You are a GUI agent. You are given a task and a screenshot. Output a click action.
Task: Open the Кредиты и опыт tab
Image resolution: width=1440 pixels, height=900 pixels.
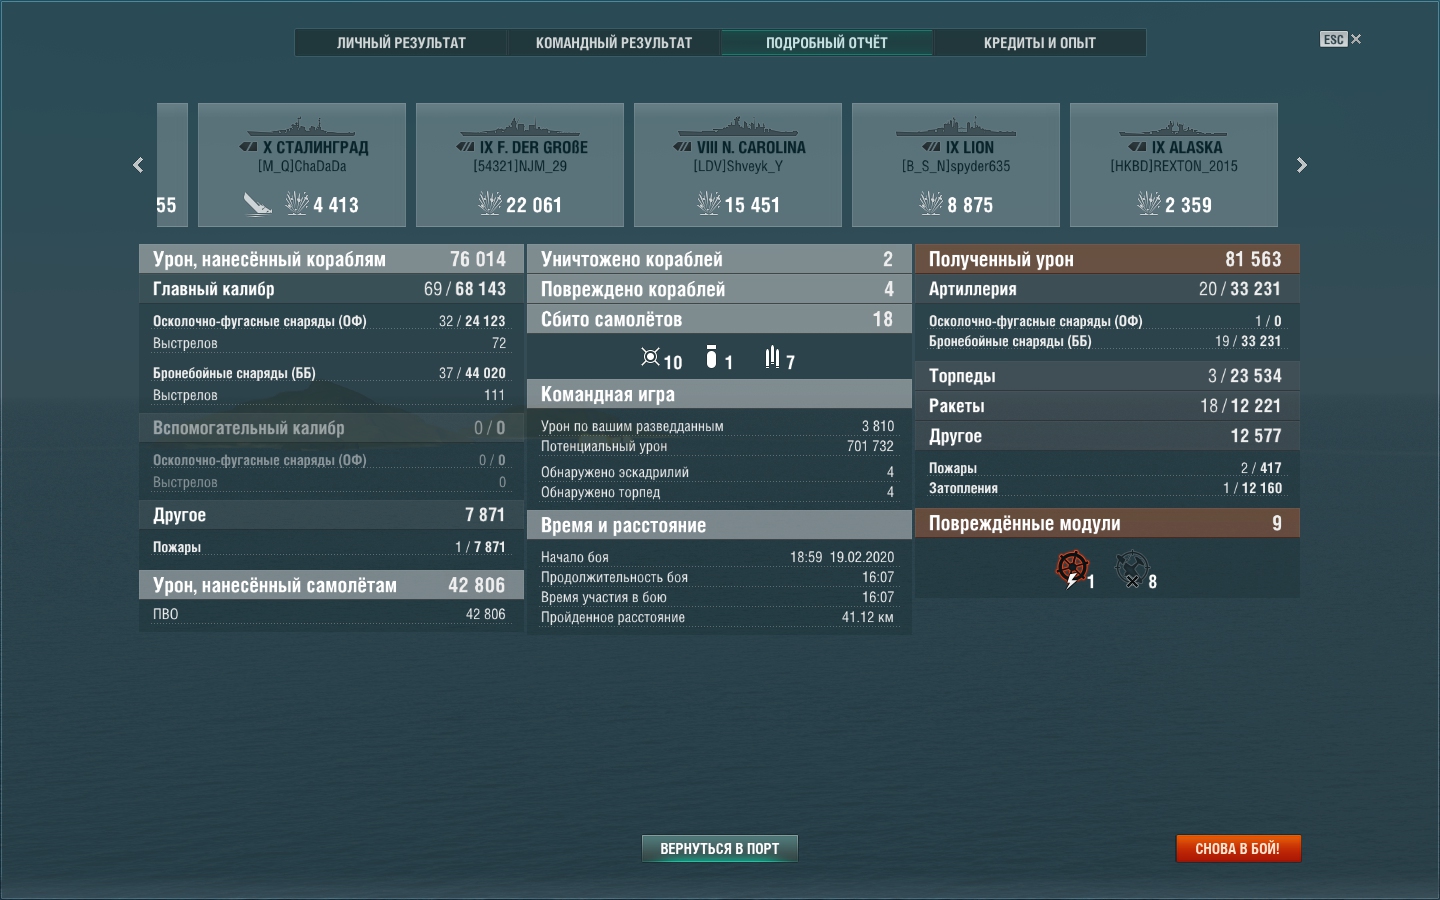coord(1040,42)
